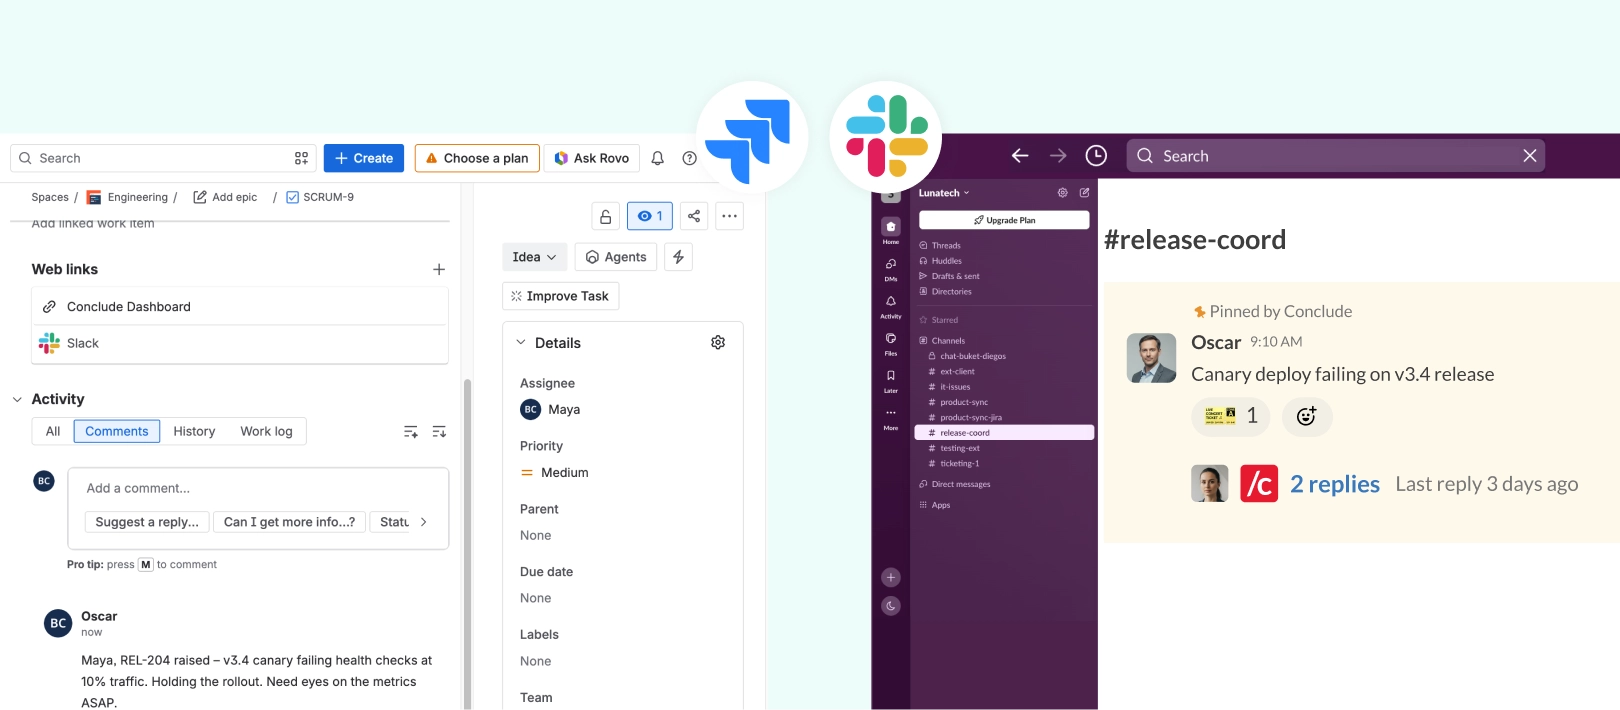Click the Upgrade Plan button in Slack

tap(1004, 220)
